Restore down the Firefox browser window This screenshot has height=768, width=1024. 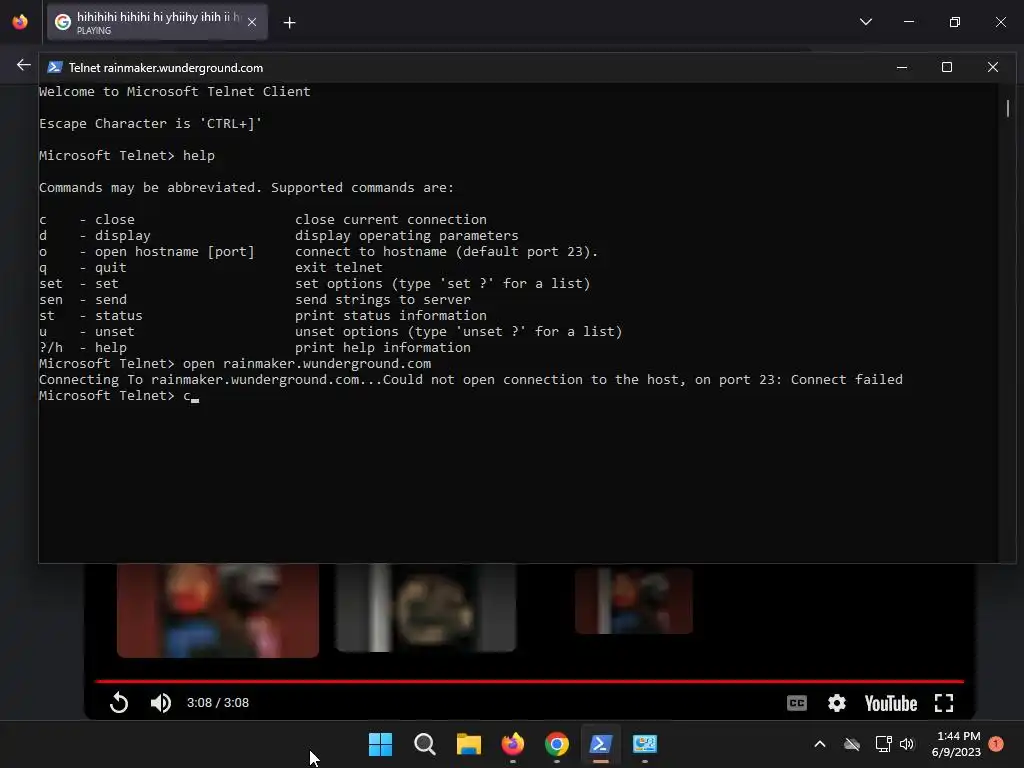[955, 22]
